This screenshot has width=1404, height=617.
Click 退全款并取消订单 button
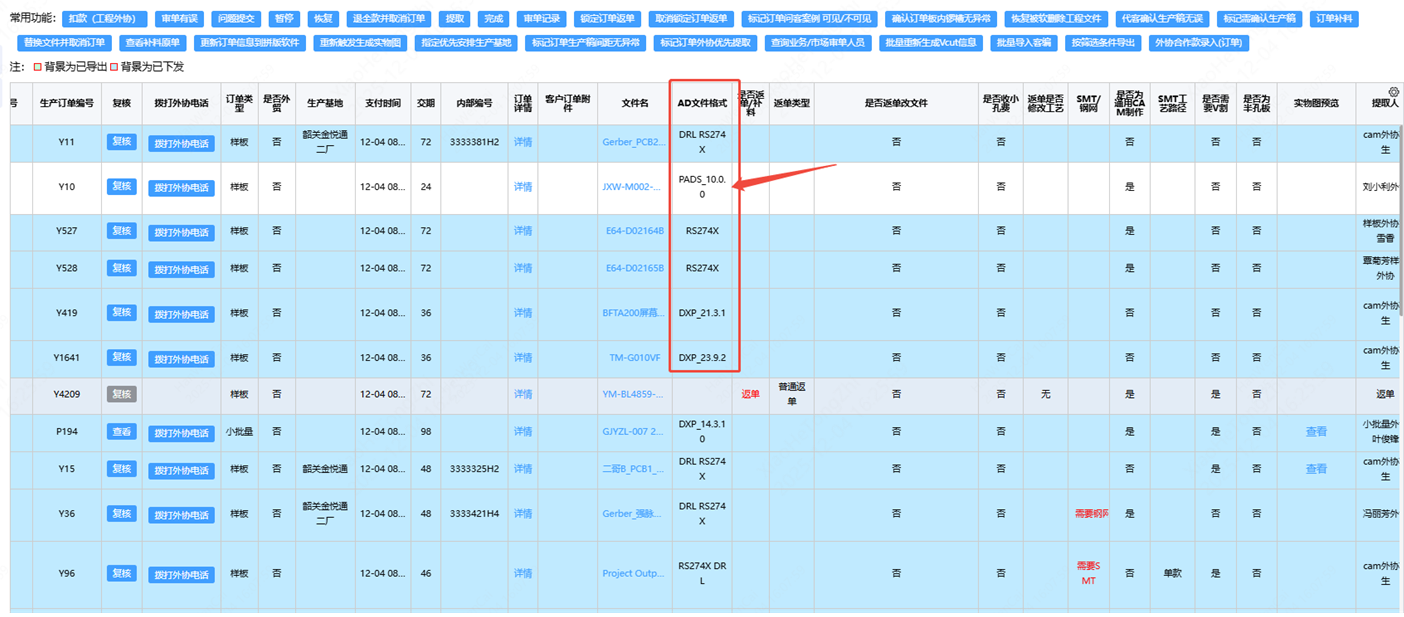coord(391,19)
